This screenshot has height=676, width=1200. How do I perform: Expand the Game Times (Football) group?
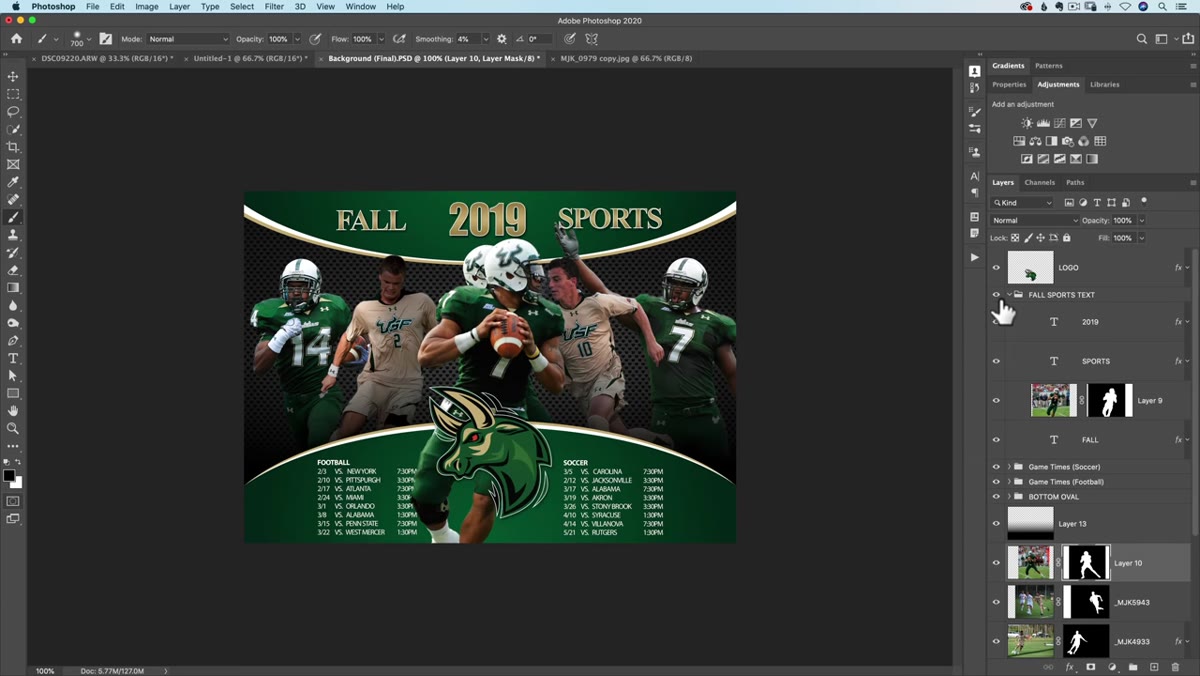point(1009,482)
